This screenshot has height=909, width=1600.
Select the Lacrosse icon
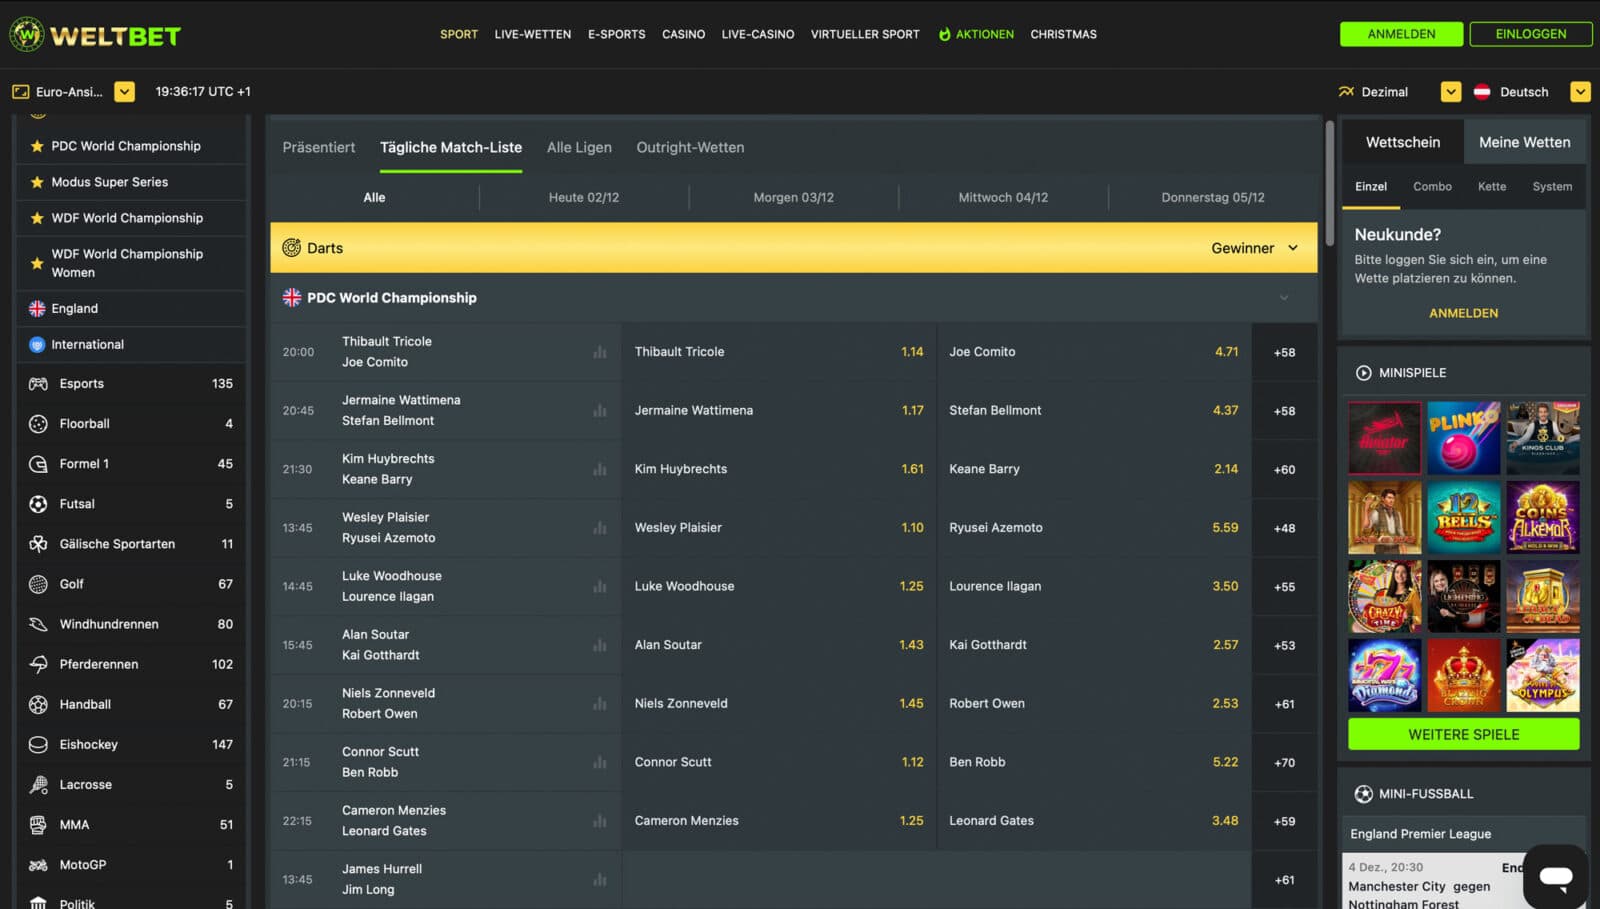click(38, 784)
